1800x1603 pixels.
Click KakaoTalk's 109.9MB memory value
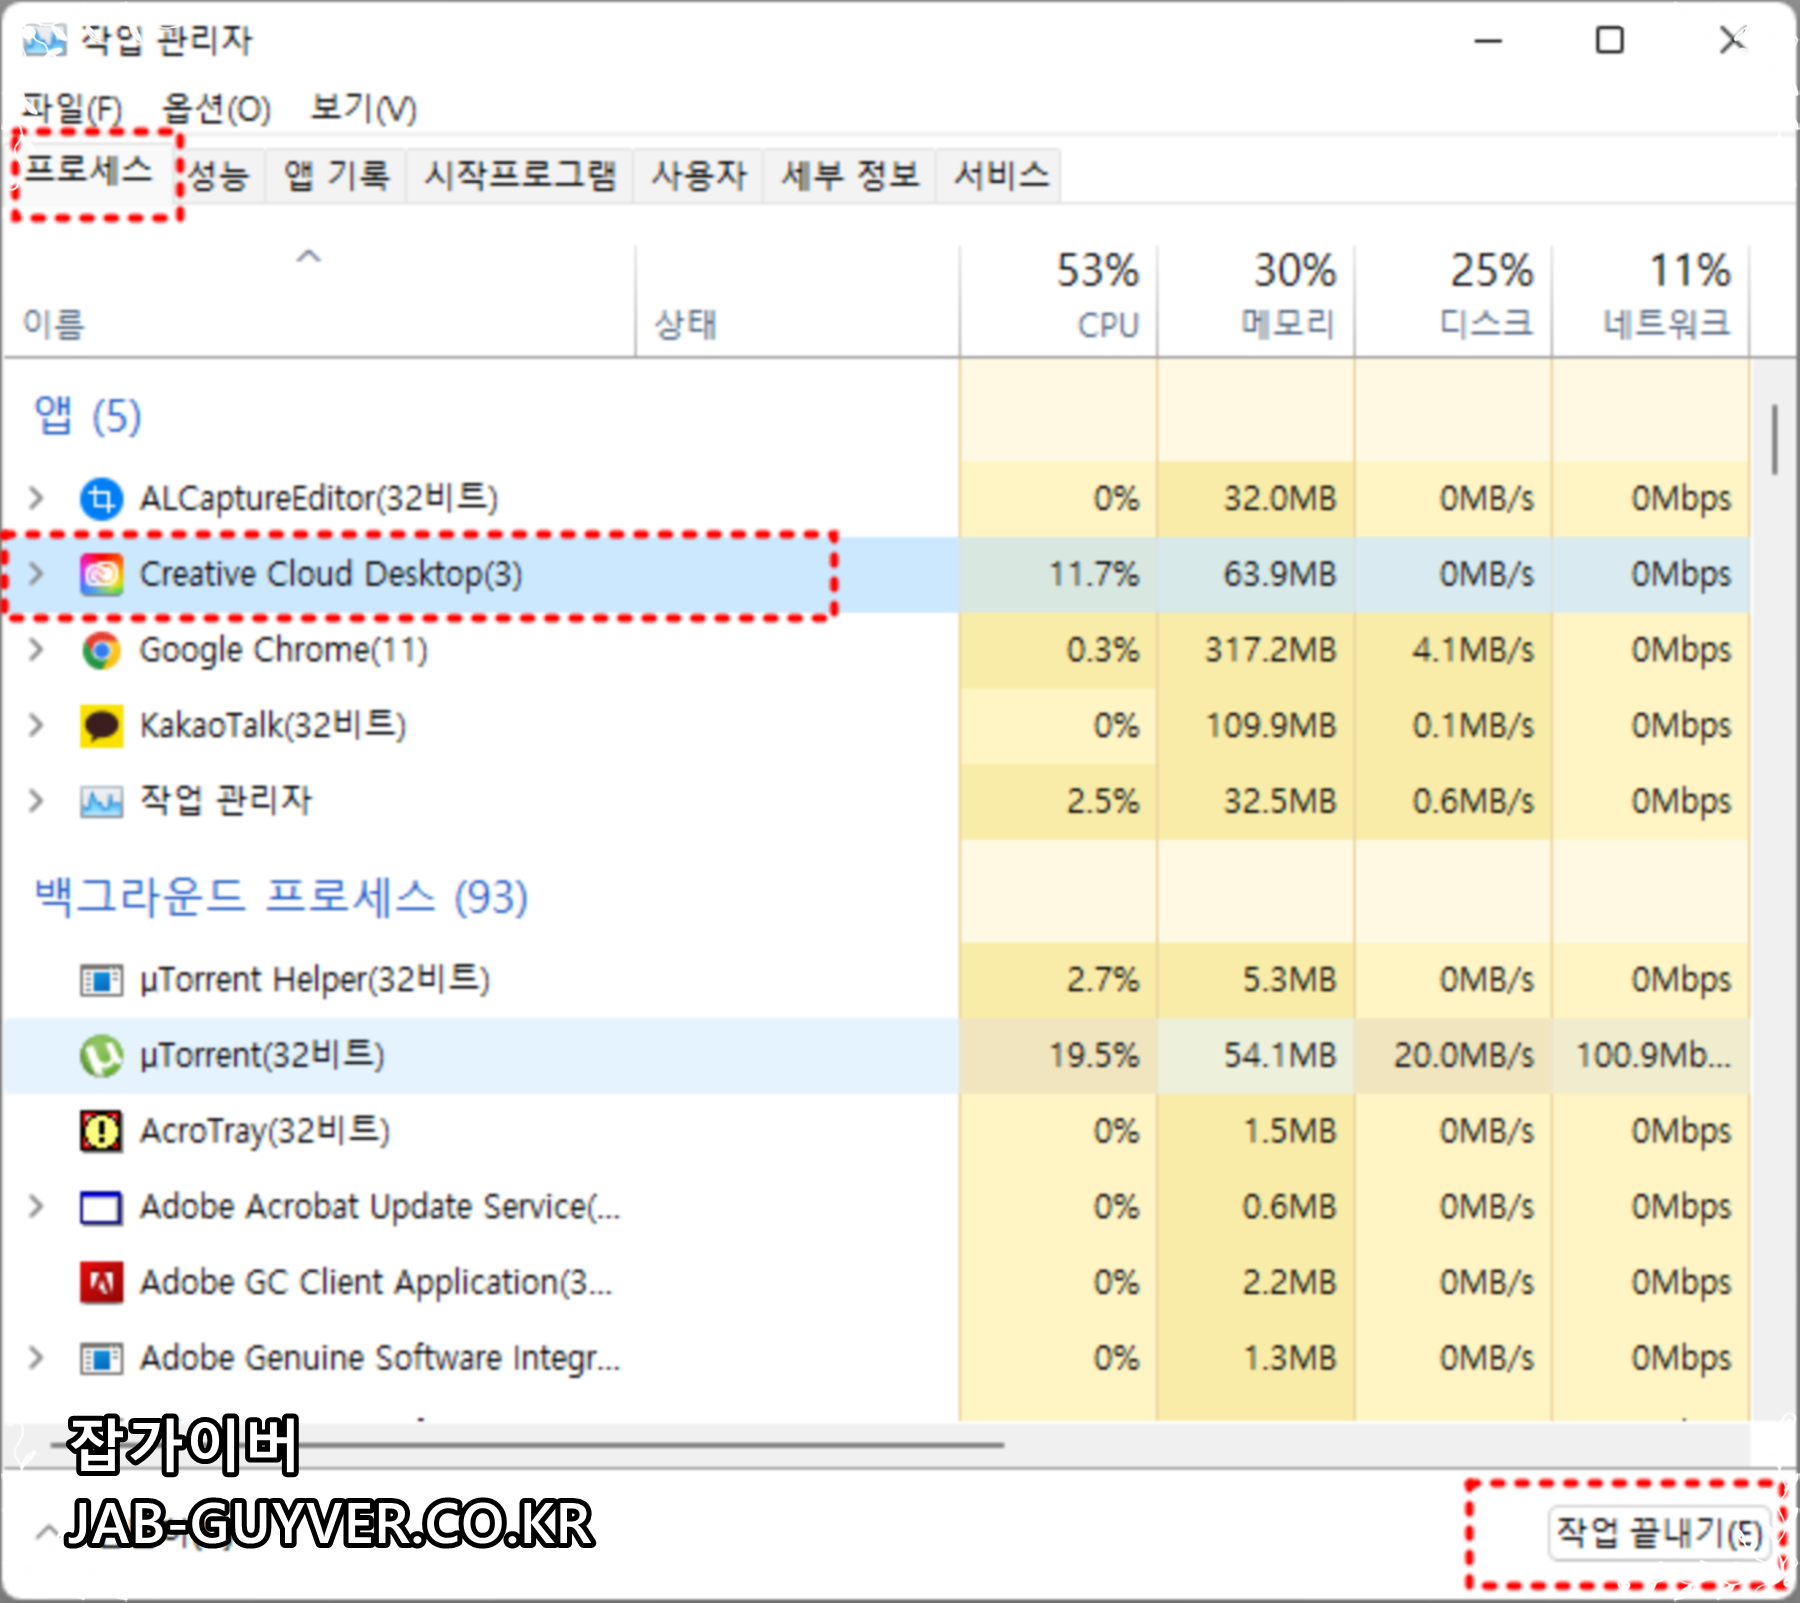(1270, 725)
